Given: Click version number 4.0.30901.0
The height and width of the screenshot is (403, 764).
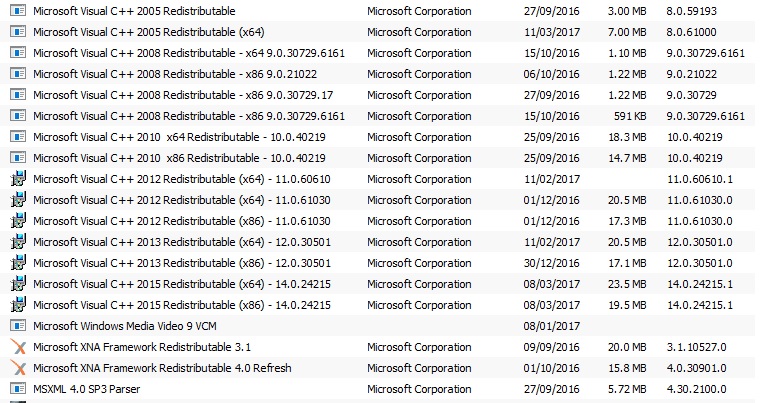Looking at the screenshot, I should [x=696, y=368].
